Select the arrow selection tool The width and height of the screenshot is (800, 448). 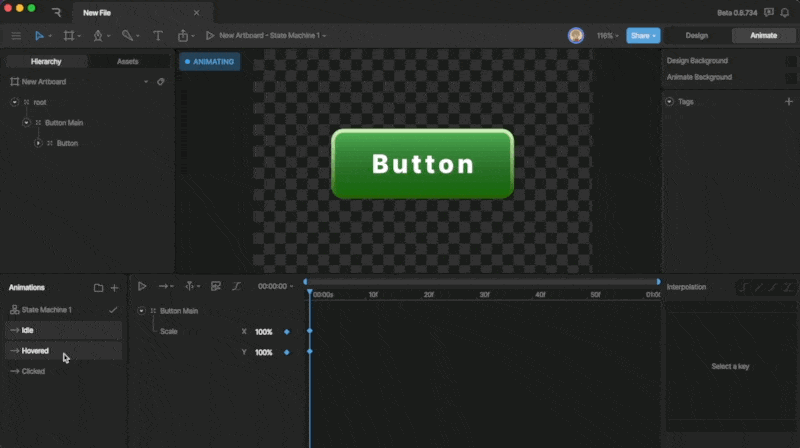(40, 35)
